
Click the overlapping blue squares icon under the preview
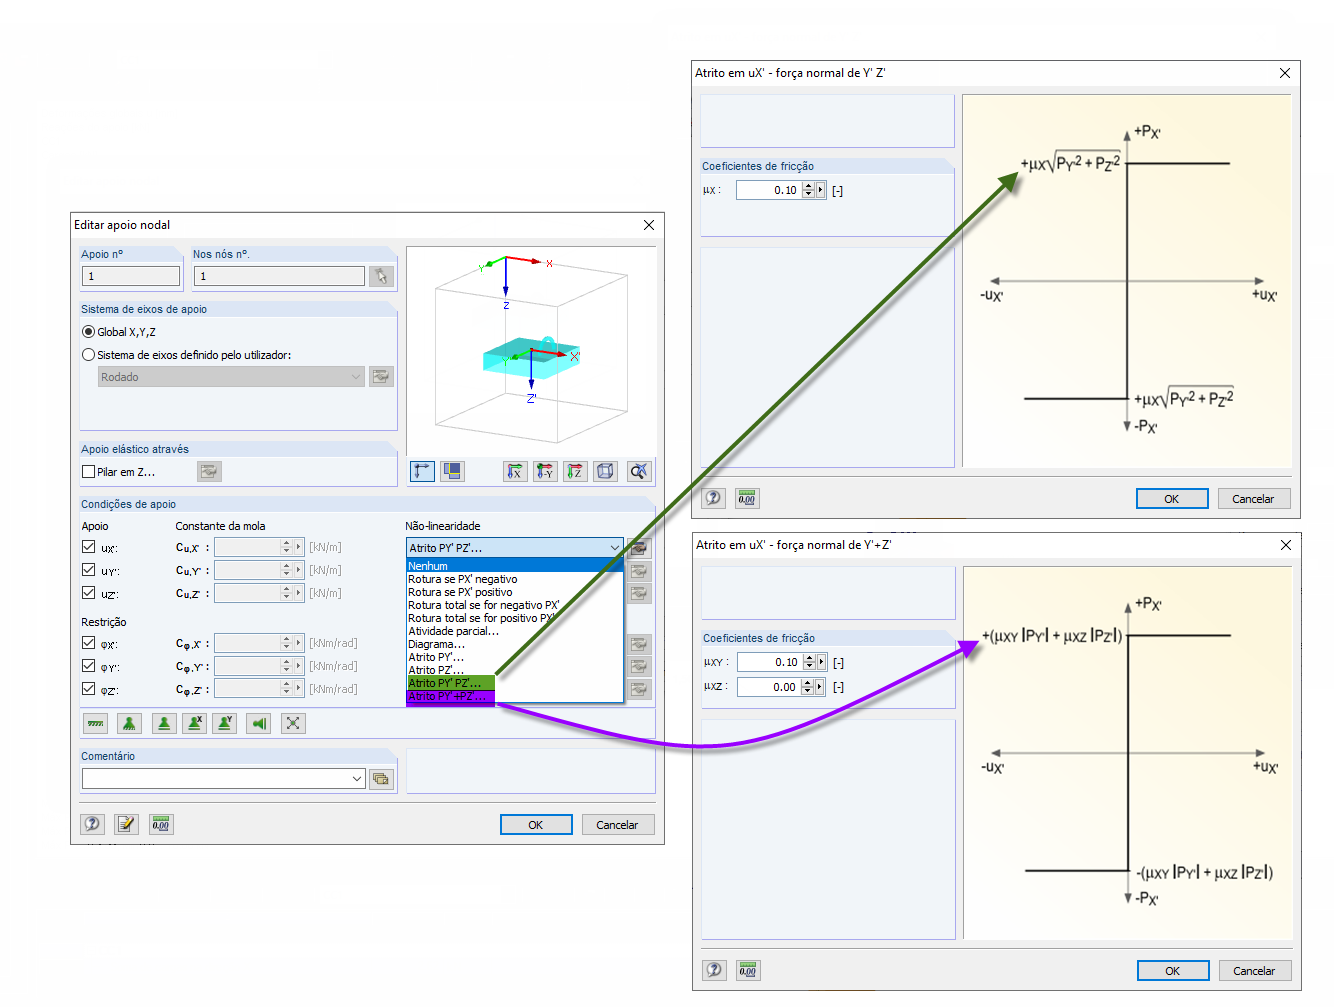pos(453,471)
